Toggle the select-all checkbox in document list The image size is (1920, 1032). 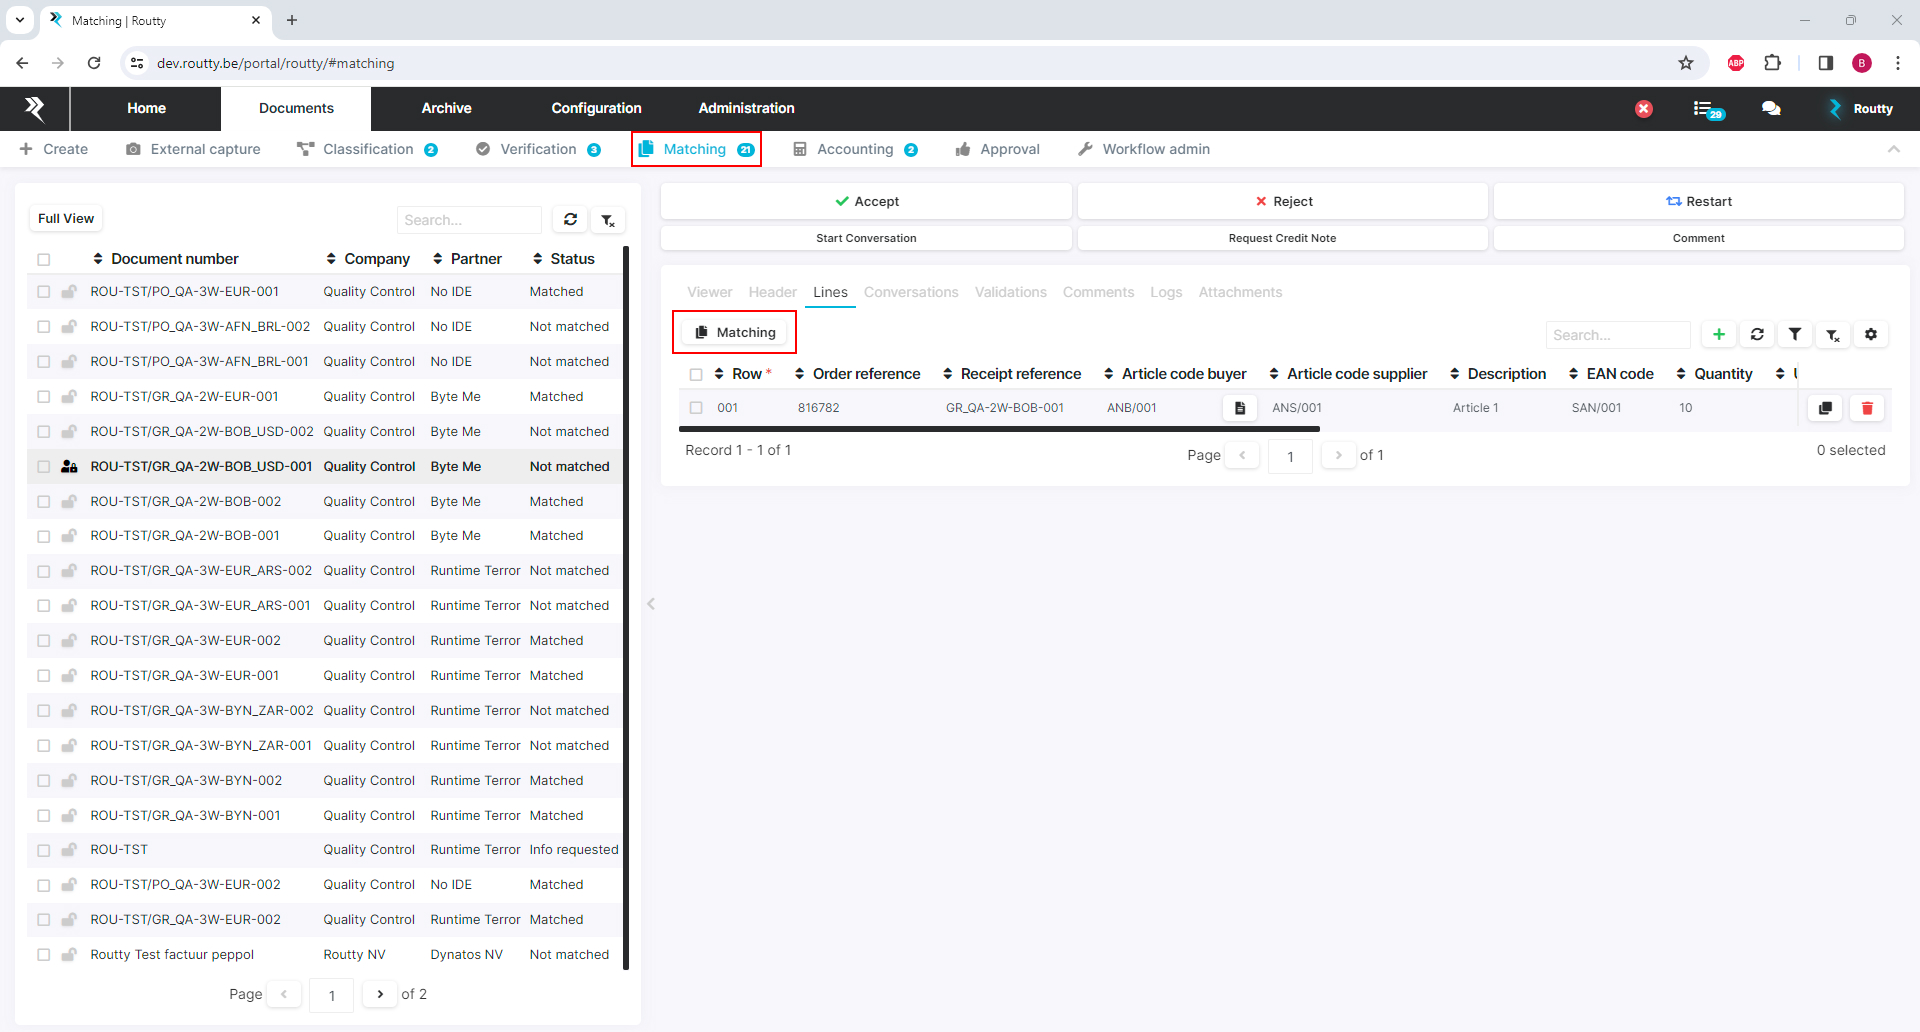[x=44, y=260]
